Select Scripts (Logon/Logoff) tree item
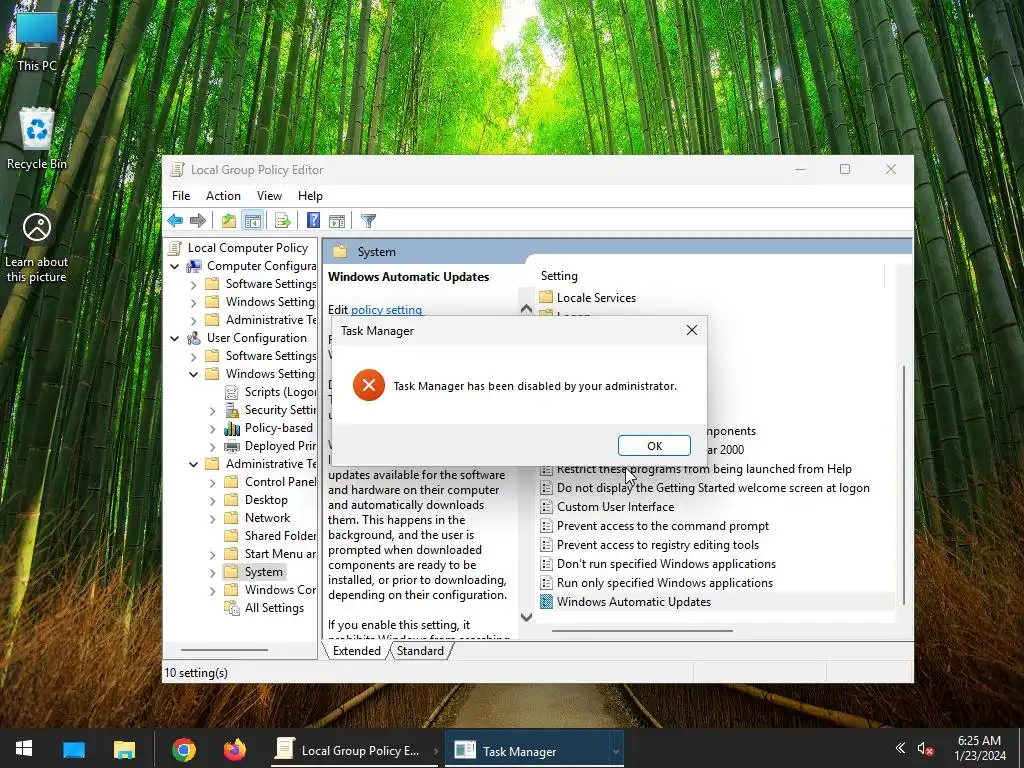 click(x=280, y=392)
